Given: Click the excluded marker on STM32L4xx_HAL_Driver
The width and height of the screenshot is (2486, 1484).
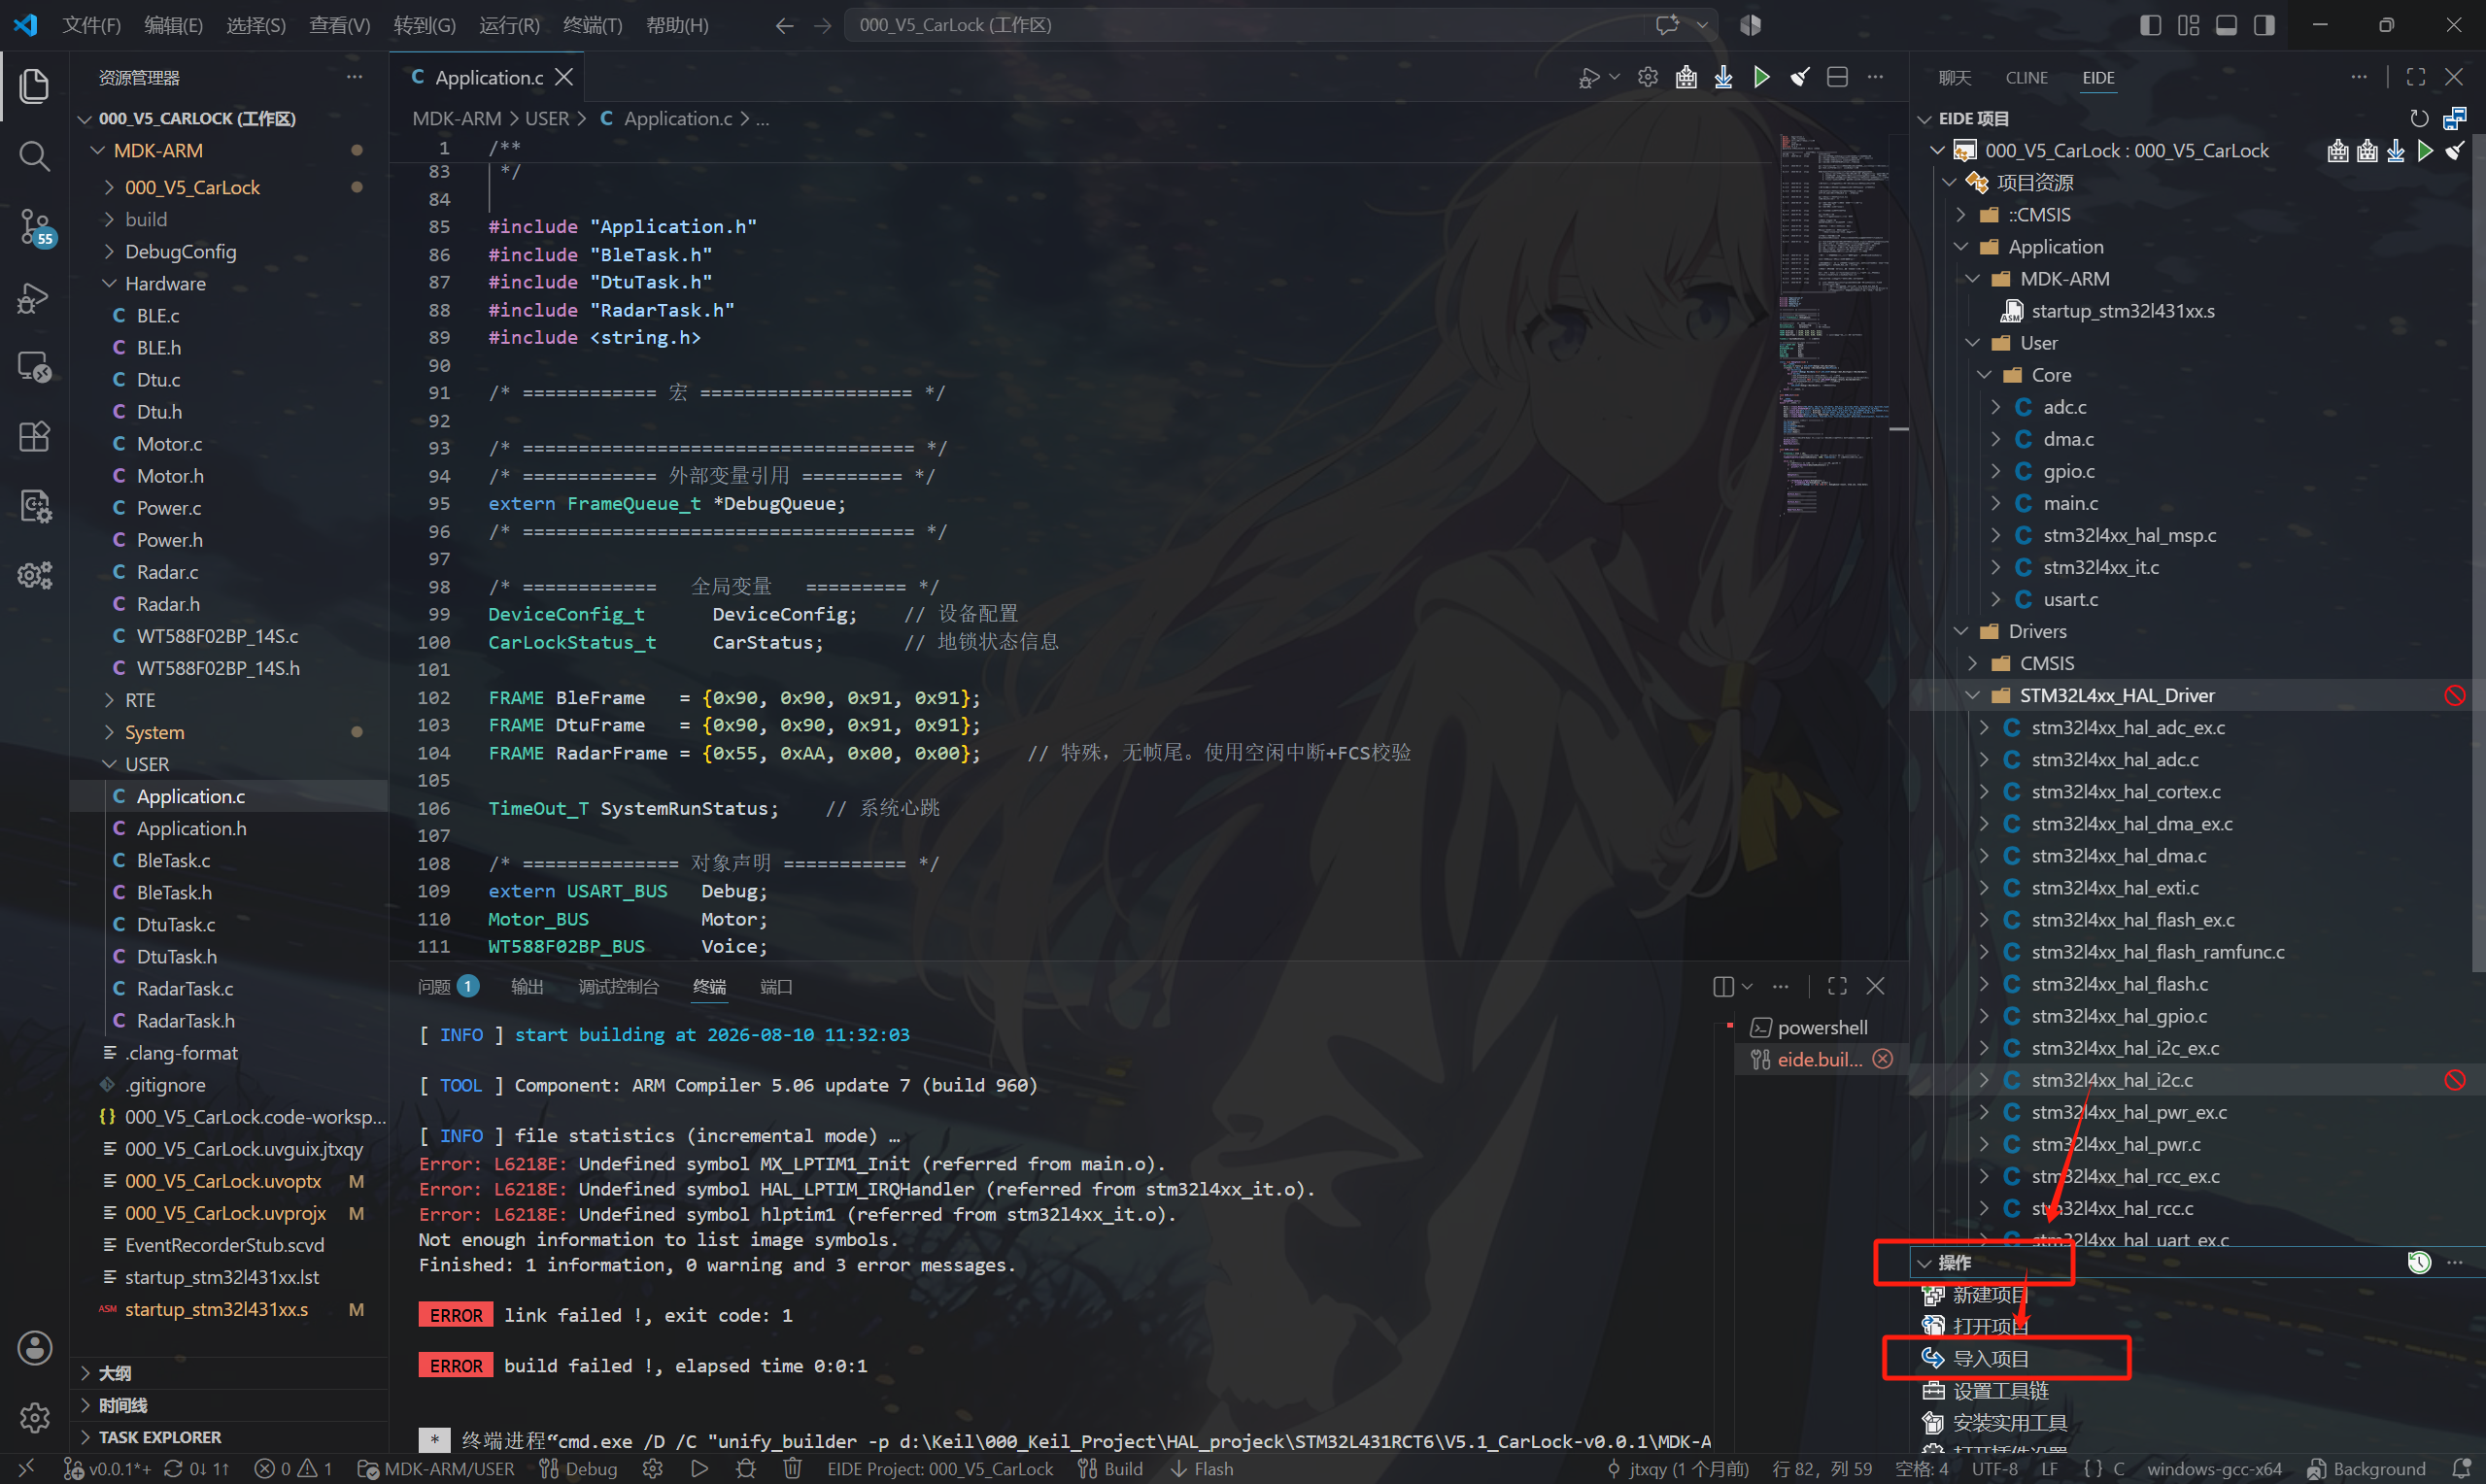Looking at the screenshot, I should pos(2455,695).
